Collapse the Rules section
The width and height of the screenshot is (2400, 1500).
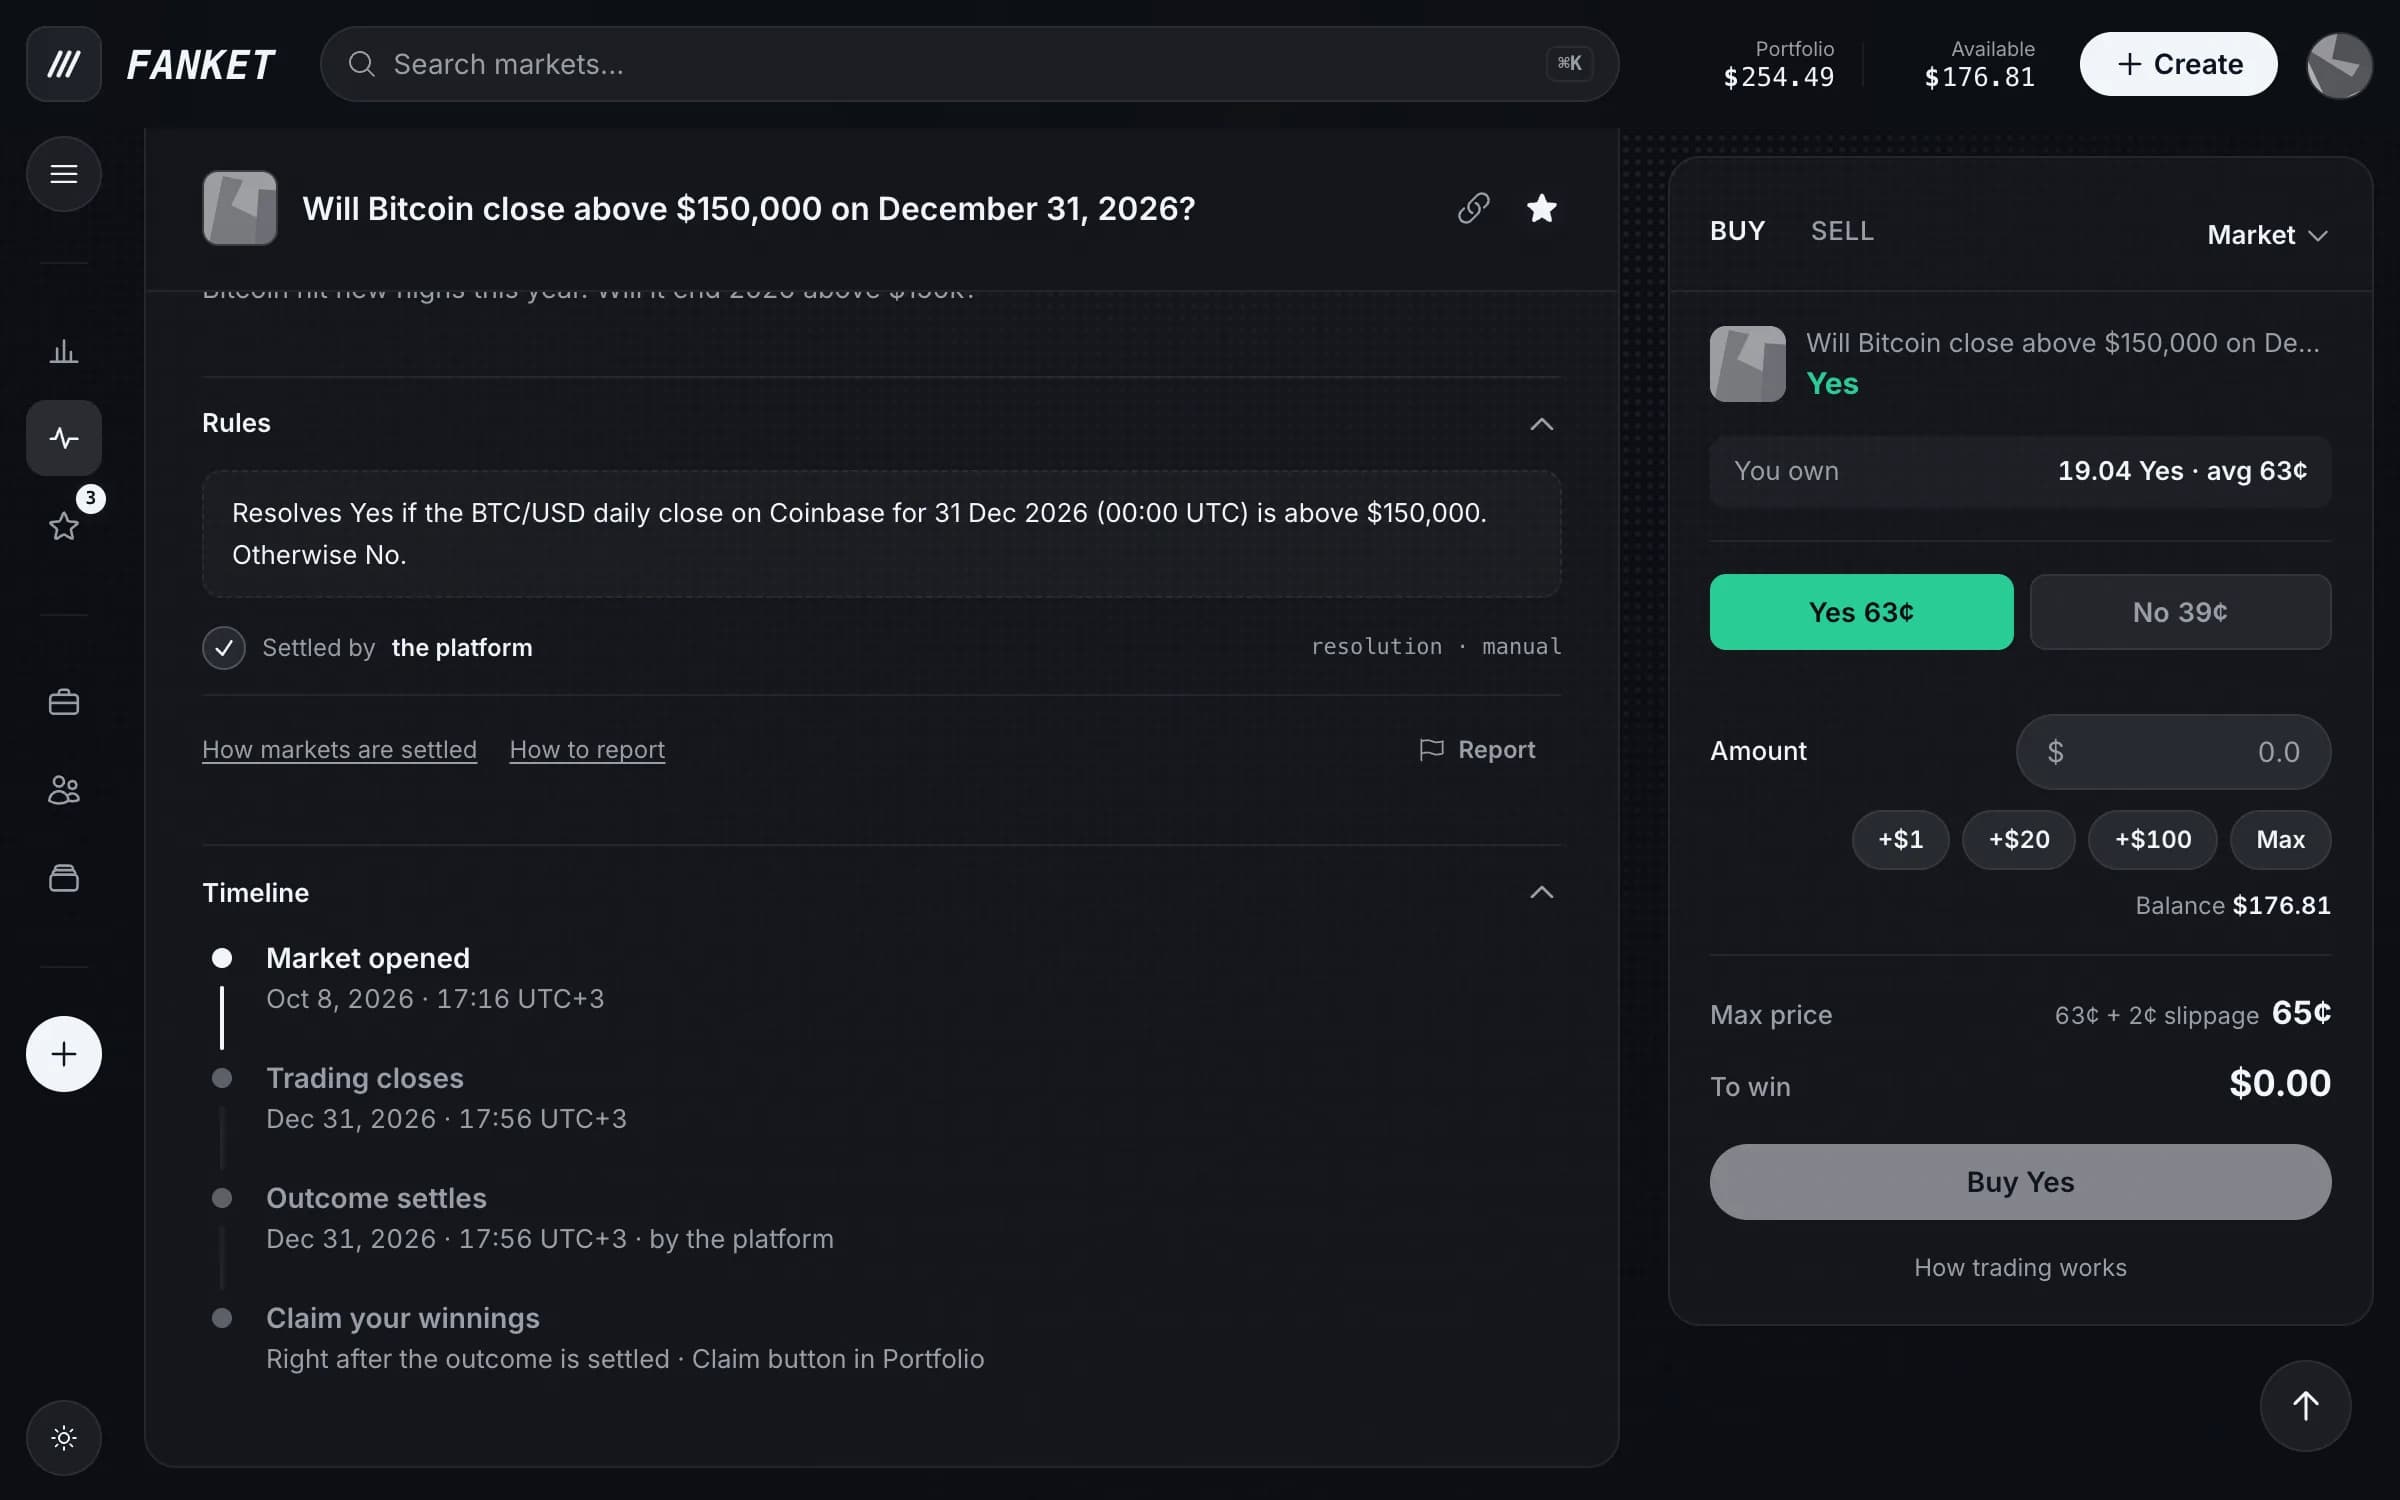[x=1541, y=424]
